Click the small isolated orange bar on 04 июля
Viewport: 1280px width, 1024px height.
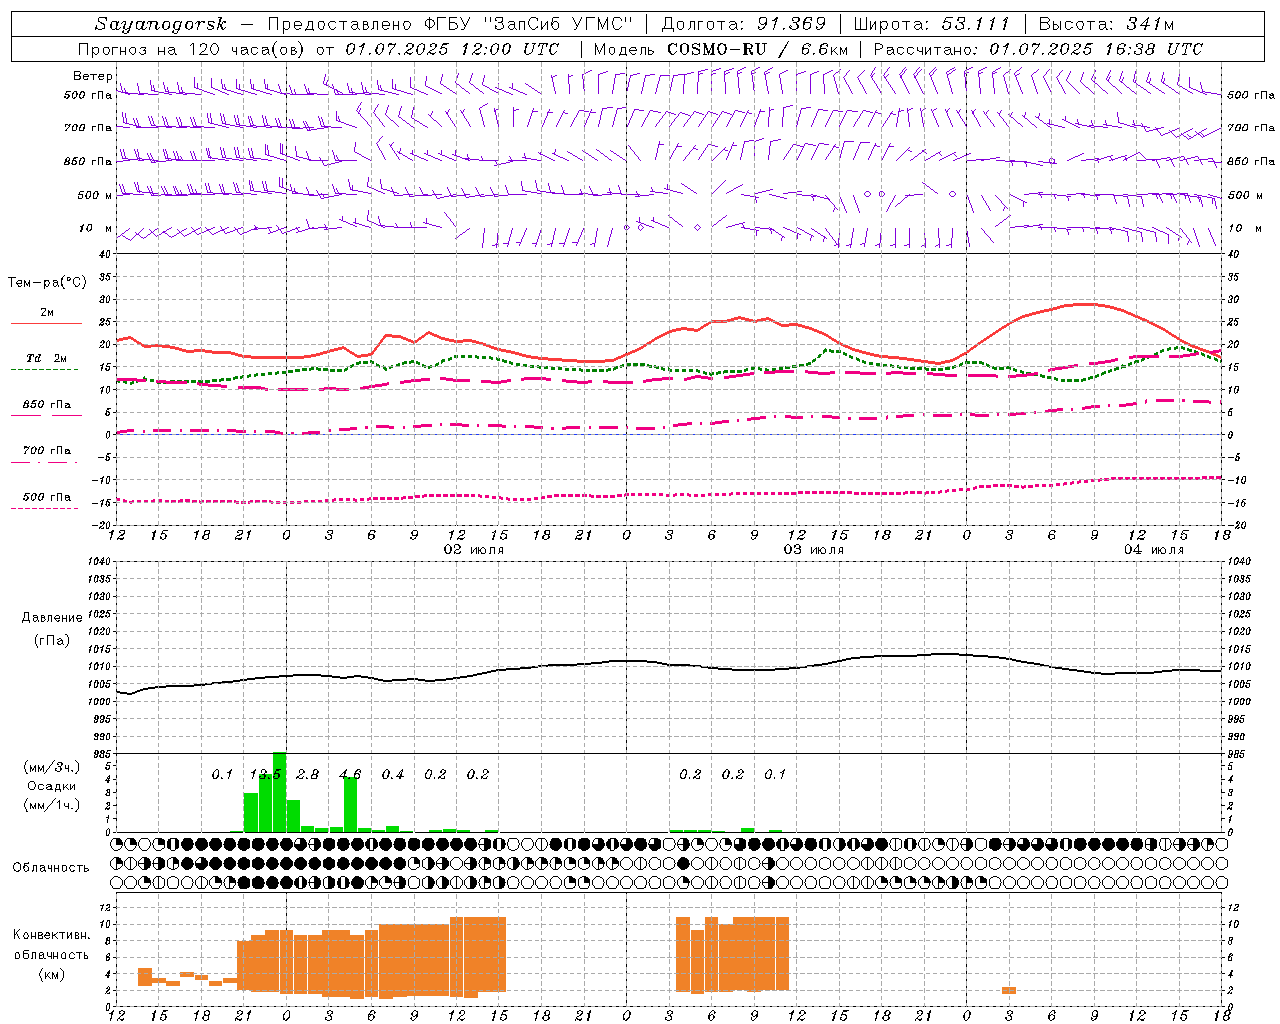[x=1009, y=990]
